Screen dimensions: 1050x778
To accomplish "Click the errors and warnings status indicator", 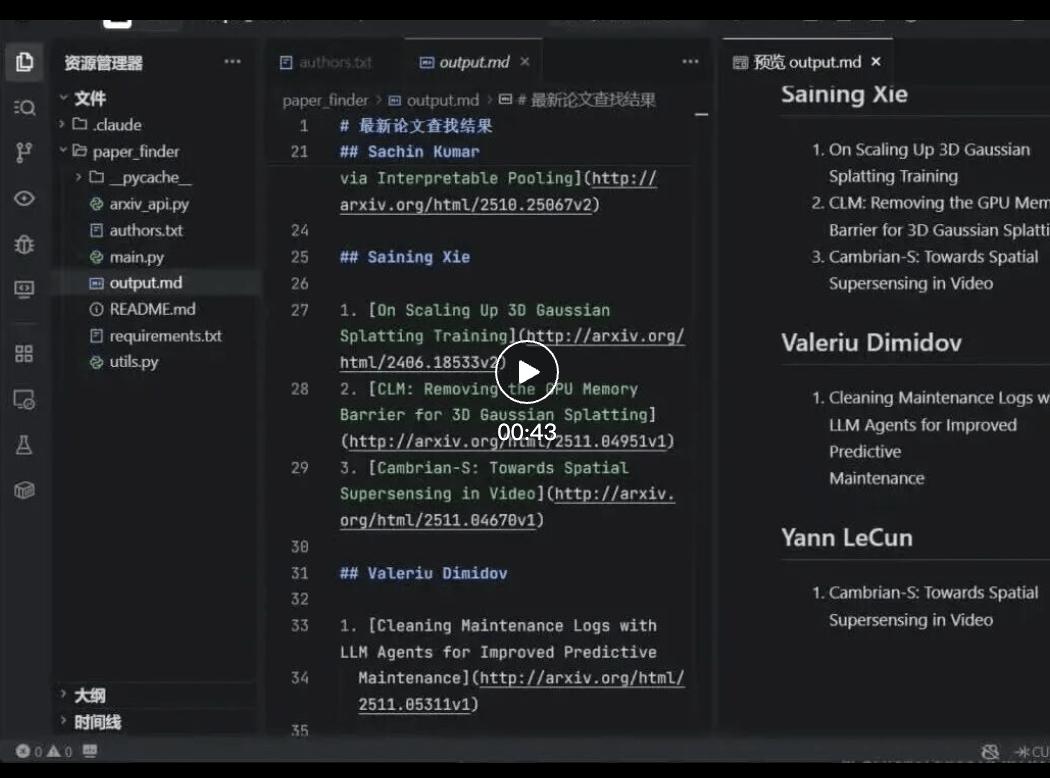I will tap(44, 751).
